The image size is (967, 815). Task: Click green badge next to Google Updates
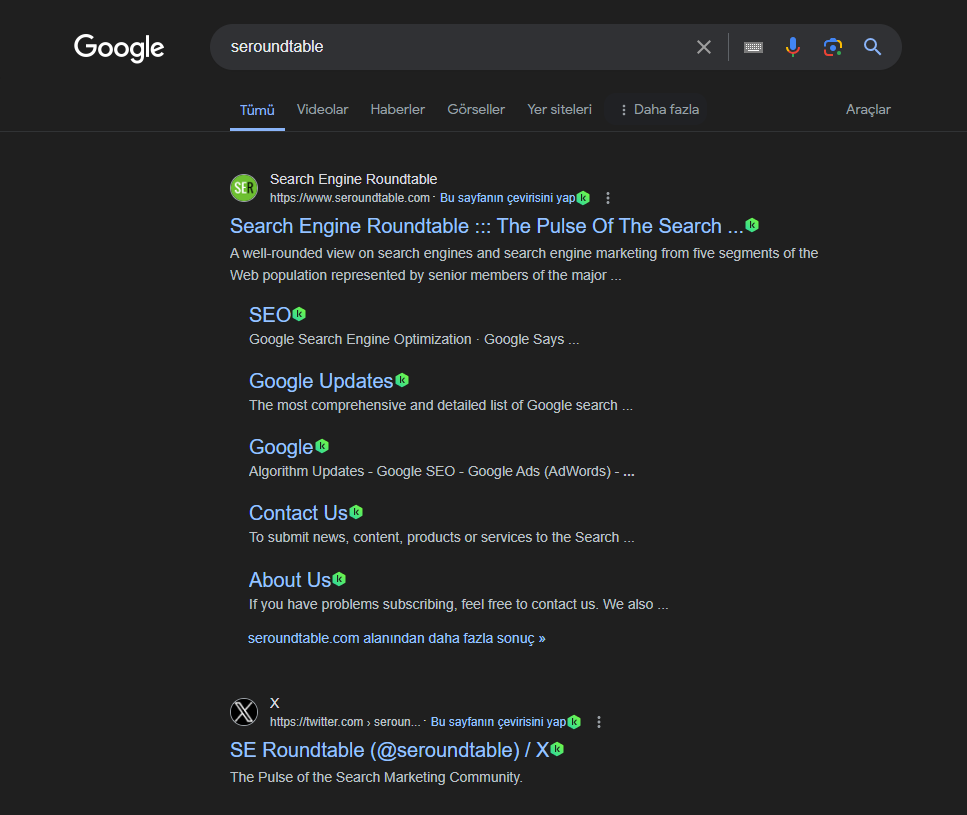tap(402, 380)
